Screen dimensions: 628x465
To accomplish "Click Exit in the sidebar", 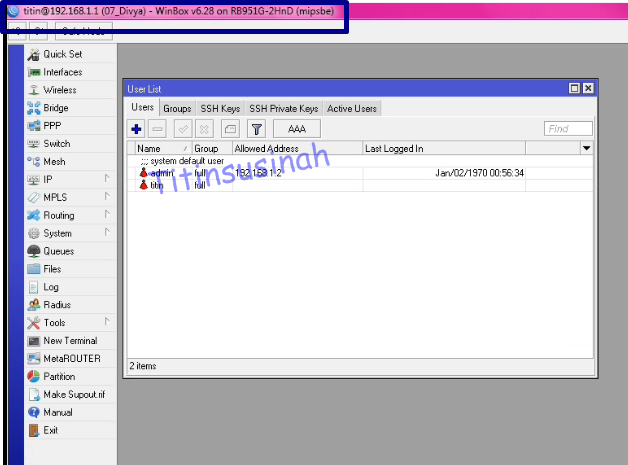I will pos(70,430).
